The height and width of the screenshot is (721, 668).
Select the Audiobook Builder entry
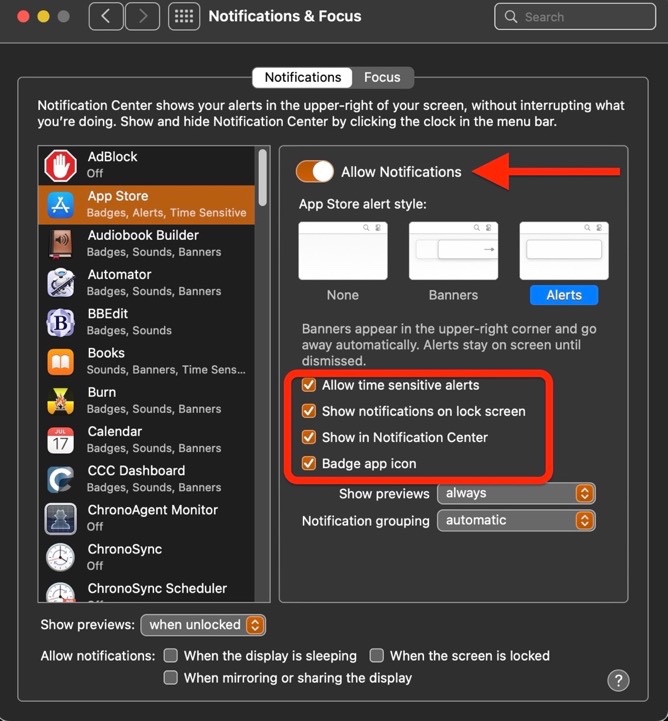tap(147, 244)
